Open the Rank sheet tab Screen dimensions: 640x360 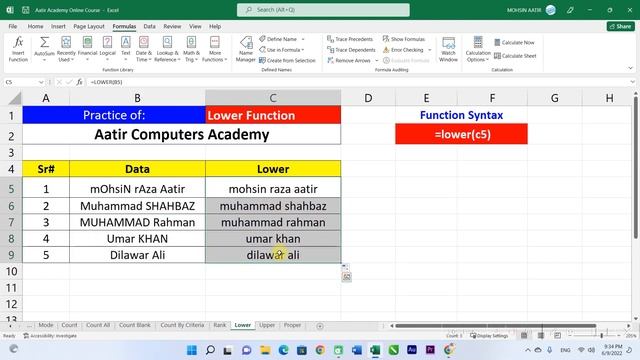click(x=220, y=325)
